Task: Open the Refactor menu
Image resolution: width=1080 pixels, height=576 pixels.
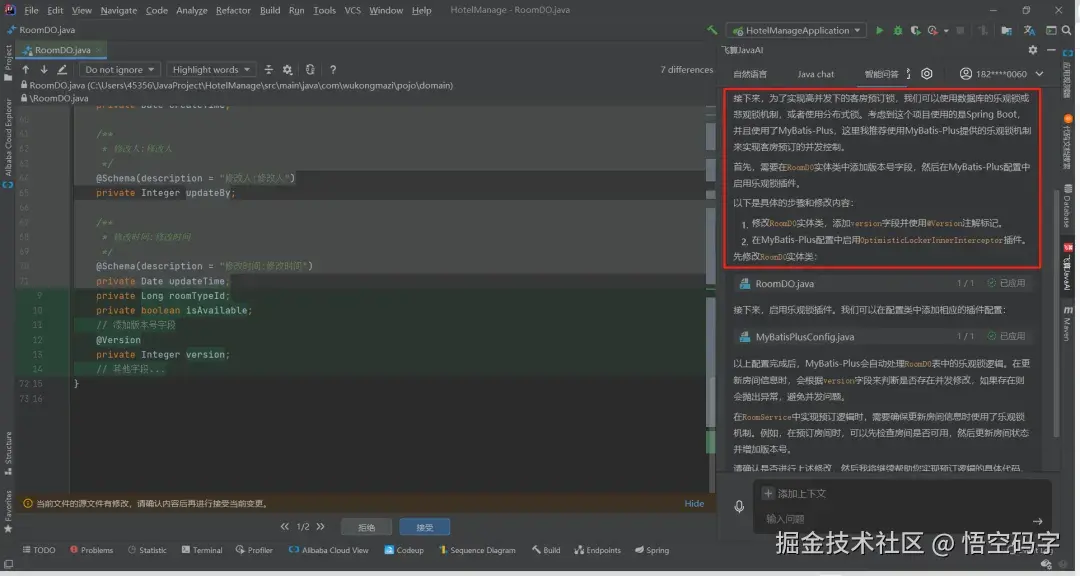Action: click(233, 10)
